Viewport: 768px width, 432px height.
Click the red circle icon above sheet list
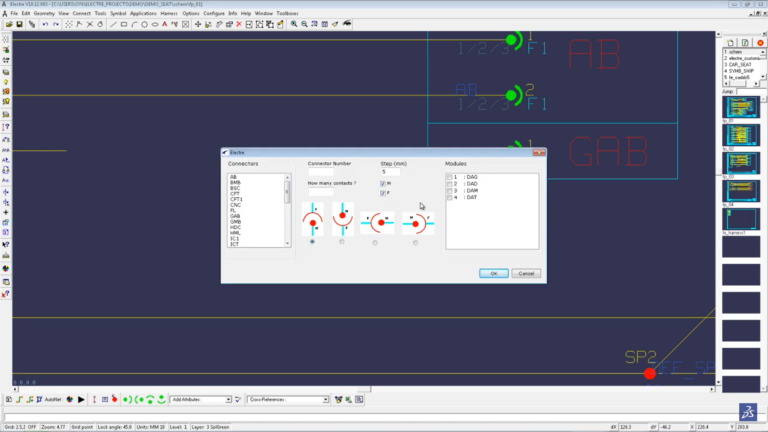761,43
